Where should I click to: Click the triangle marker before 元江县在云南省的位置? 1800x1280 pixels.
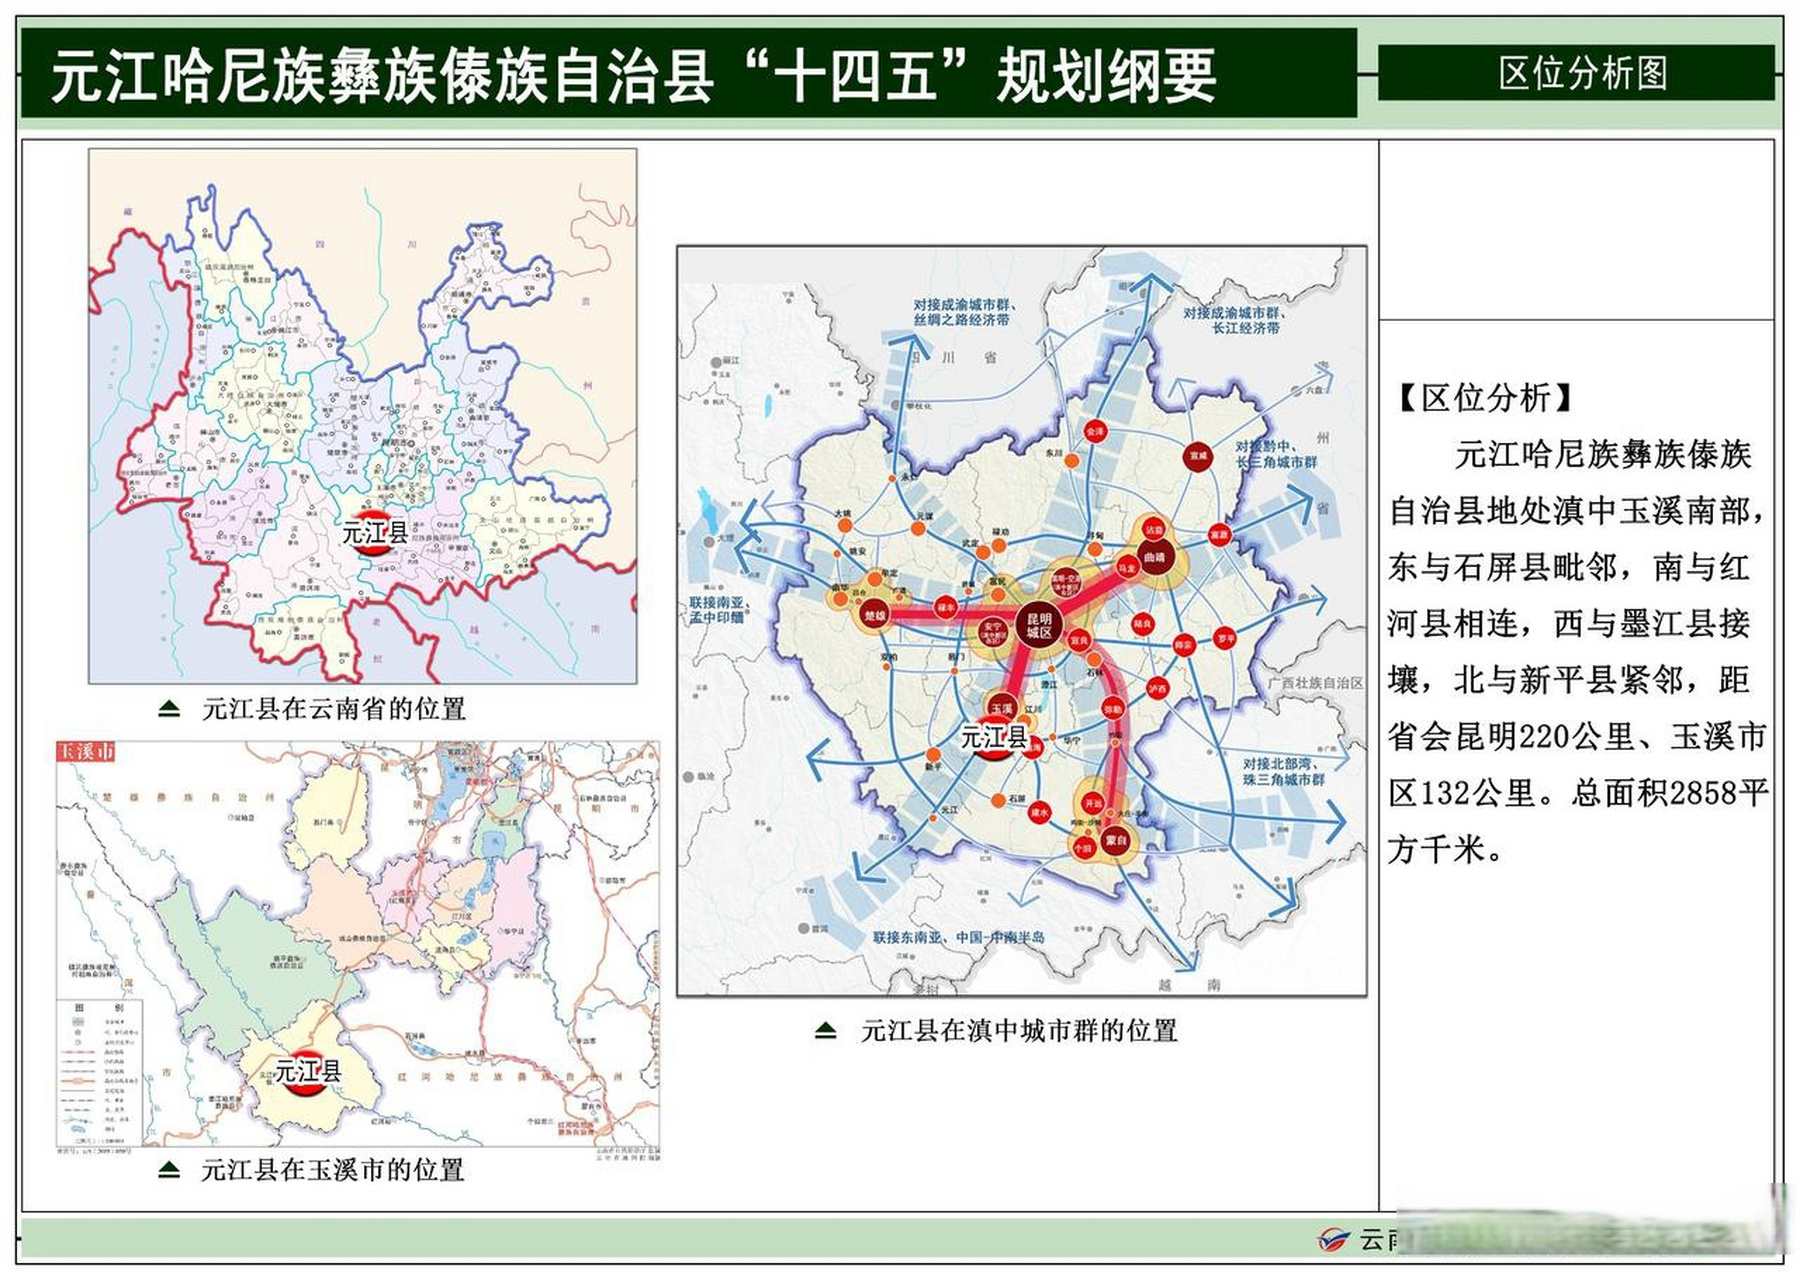click(x=169, y=709)
